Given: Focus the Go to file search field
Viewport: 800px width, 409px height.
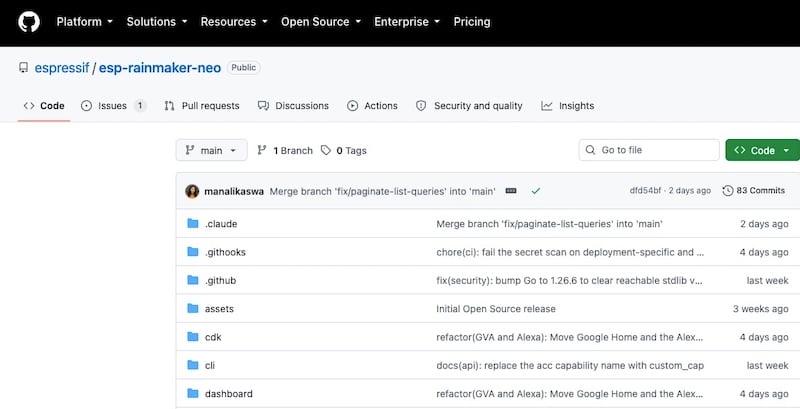Looking at the screenshot, I should pyautogui.click(x=649, y=150).
